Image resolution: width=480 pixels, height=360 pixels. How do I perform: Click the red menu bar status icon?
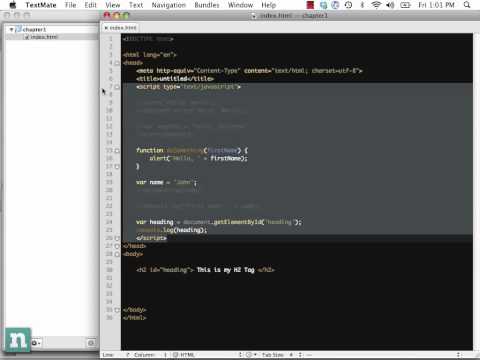310,5
